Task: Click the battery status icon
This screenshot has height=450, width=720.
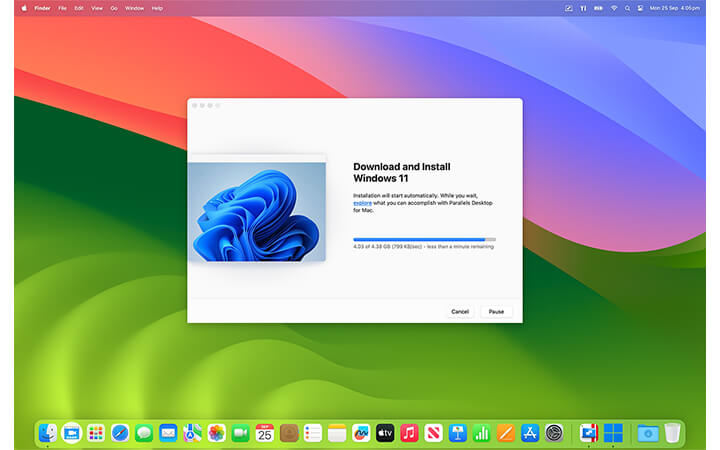Action: point(598,8)
